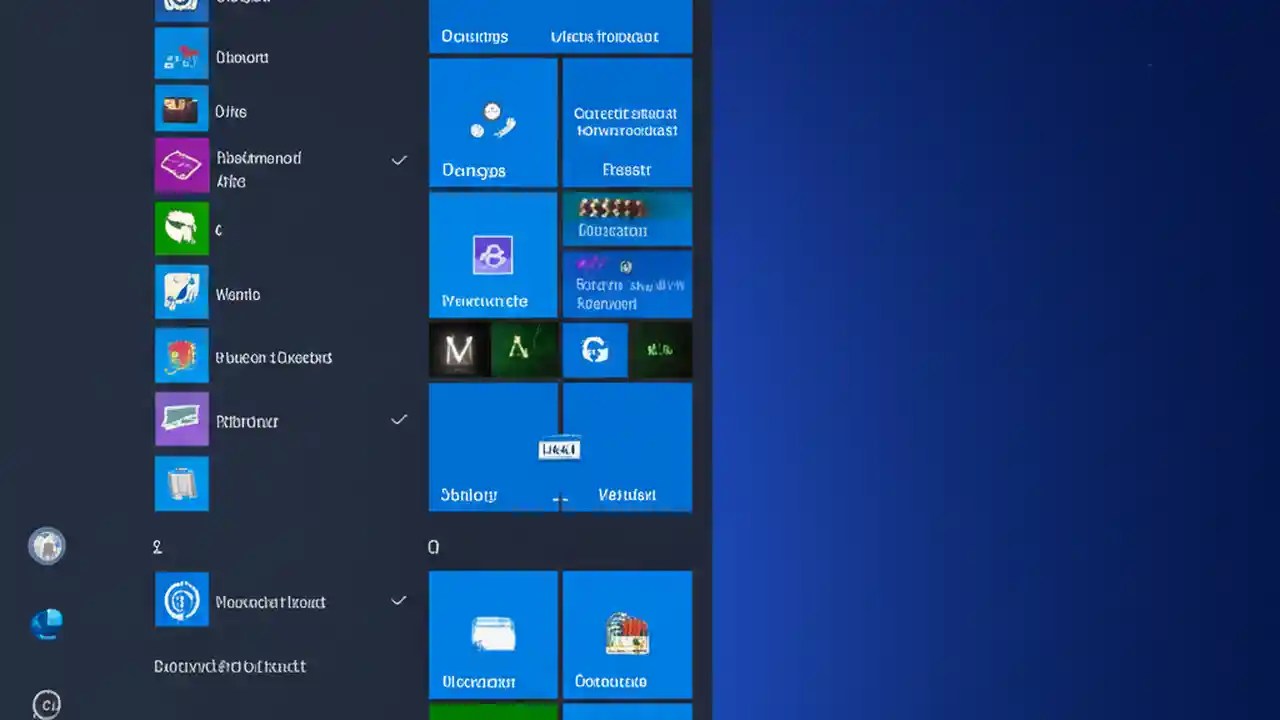Click the left tile group title at the top
1280x720 pixels.
click(474, 36)
